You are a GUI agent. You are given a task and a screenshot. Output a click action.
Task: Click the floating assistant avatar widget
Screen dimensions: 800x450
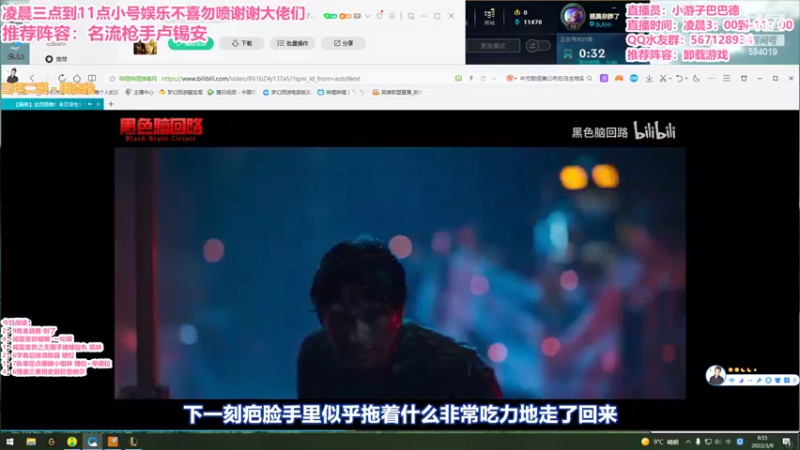[715, 375]
